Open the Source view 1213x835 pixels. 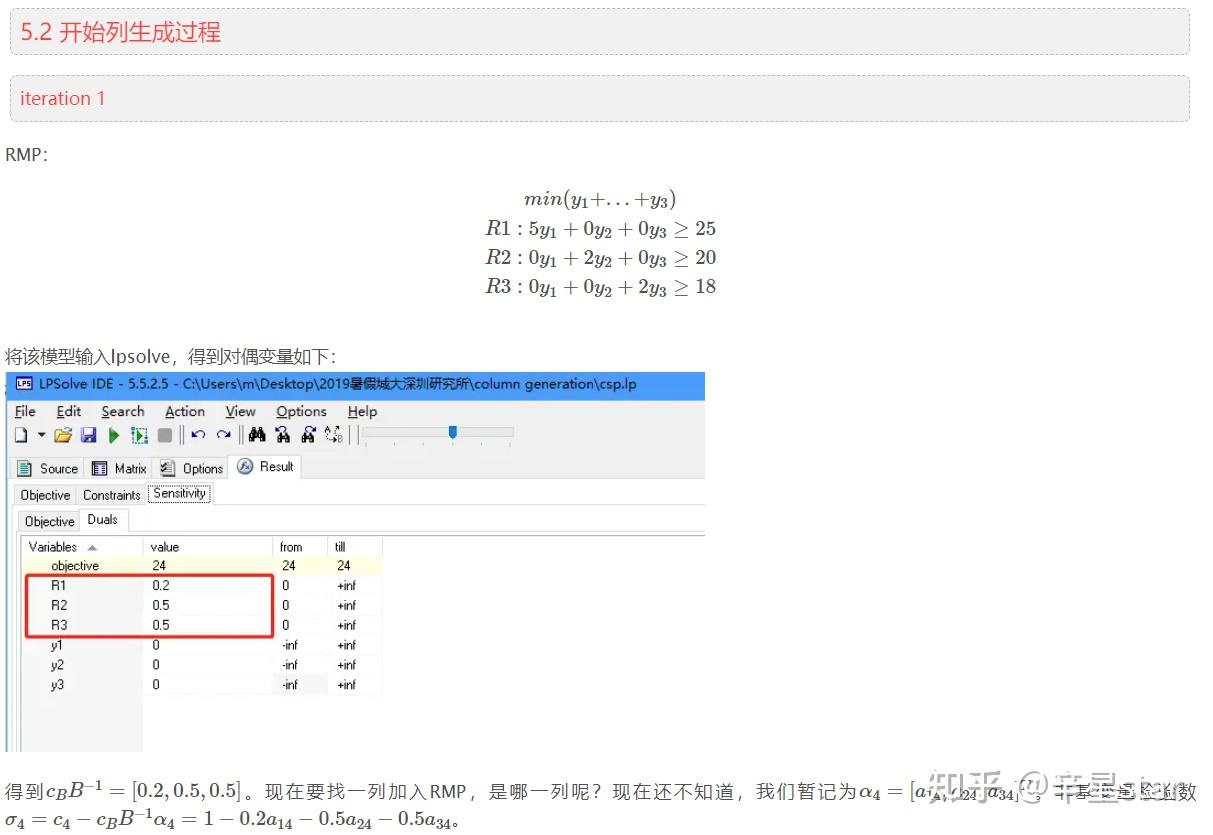point(57,467)
